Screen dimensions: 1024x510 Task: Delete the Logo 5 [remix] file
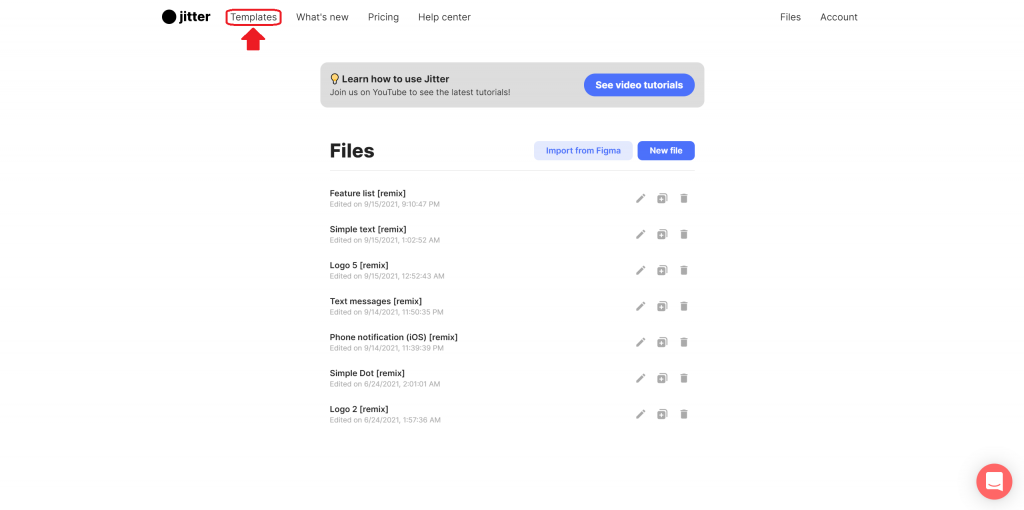(684, 270)
